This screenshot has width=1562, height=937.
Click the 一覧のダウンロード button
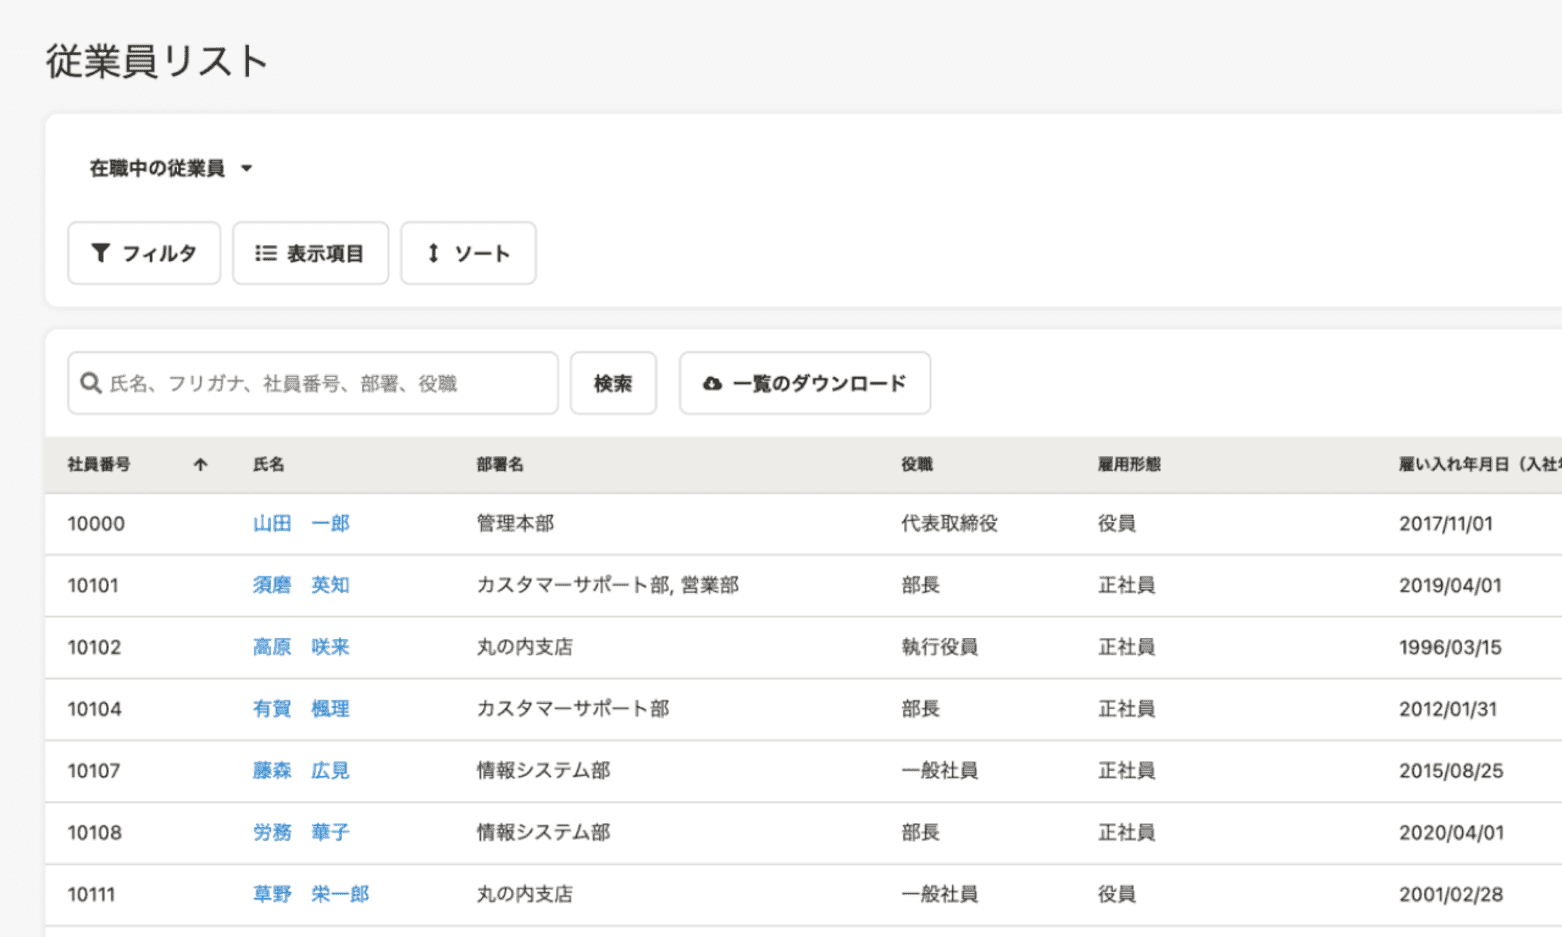(805, 383)
